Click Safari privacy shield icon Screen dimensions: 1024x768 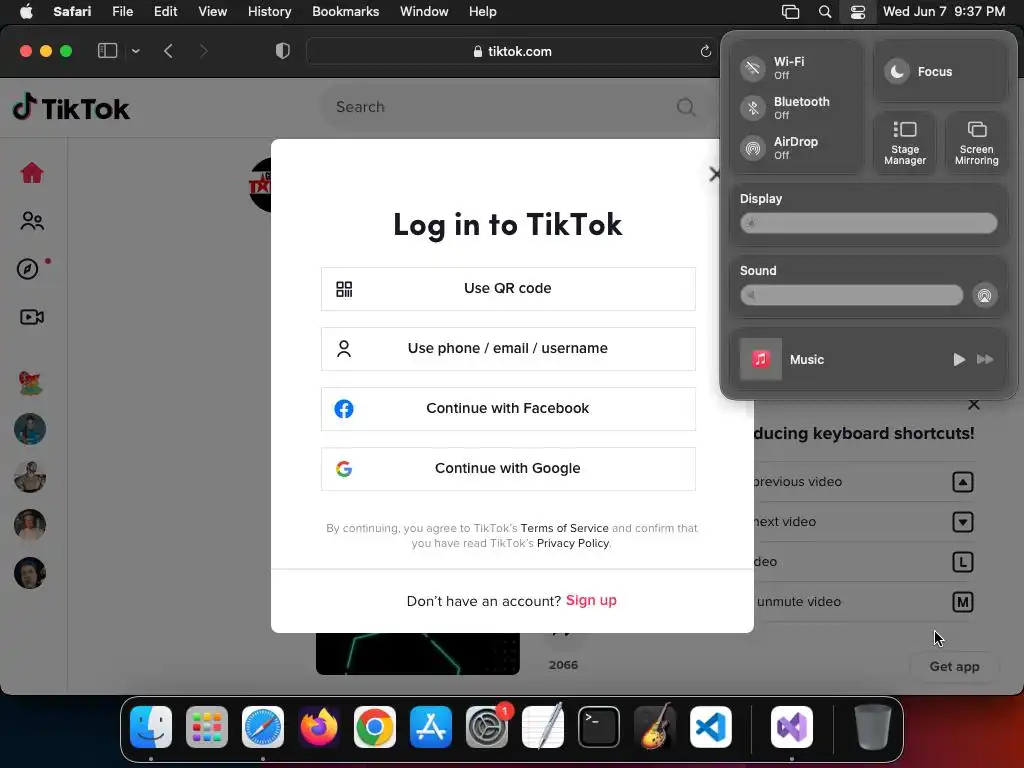(283, 51)
